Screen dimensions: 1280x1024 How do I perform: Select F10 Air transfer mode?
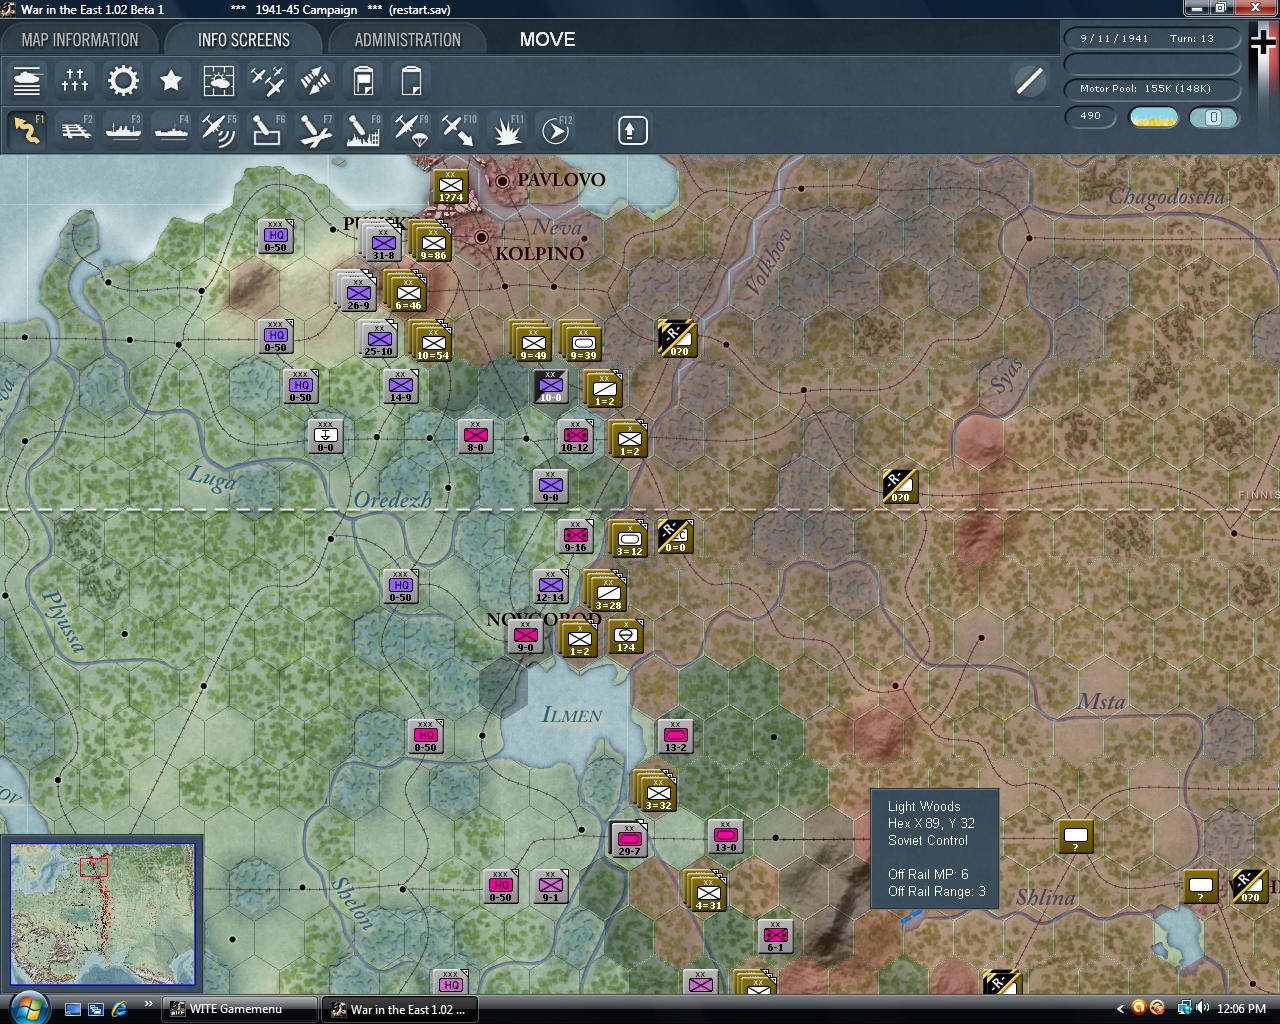pos(459,130)
